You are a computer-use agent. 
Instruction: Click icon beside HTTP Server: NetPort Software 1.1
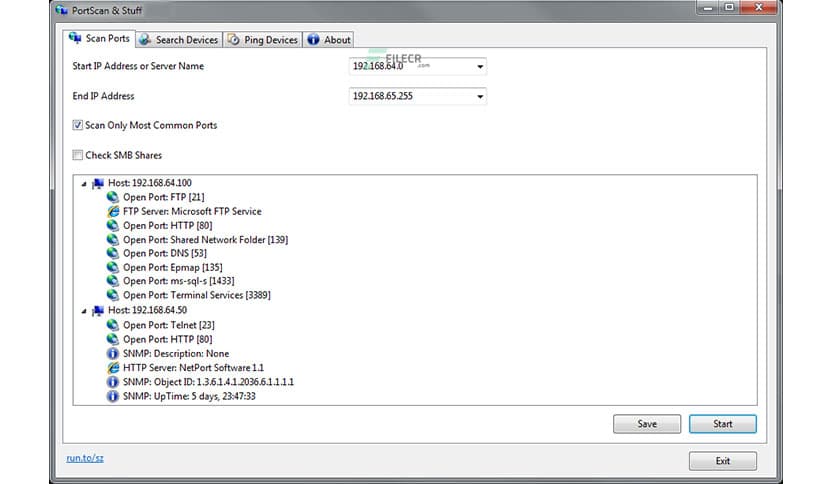click(112, 367)
